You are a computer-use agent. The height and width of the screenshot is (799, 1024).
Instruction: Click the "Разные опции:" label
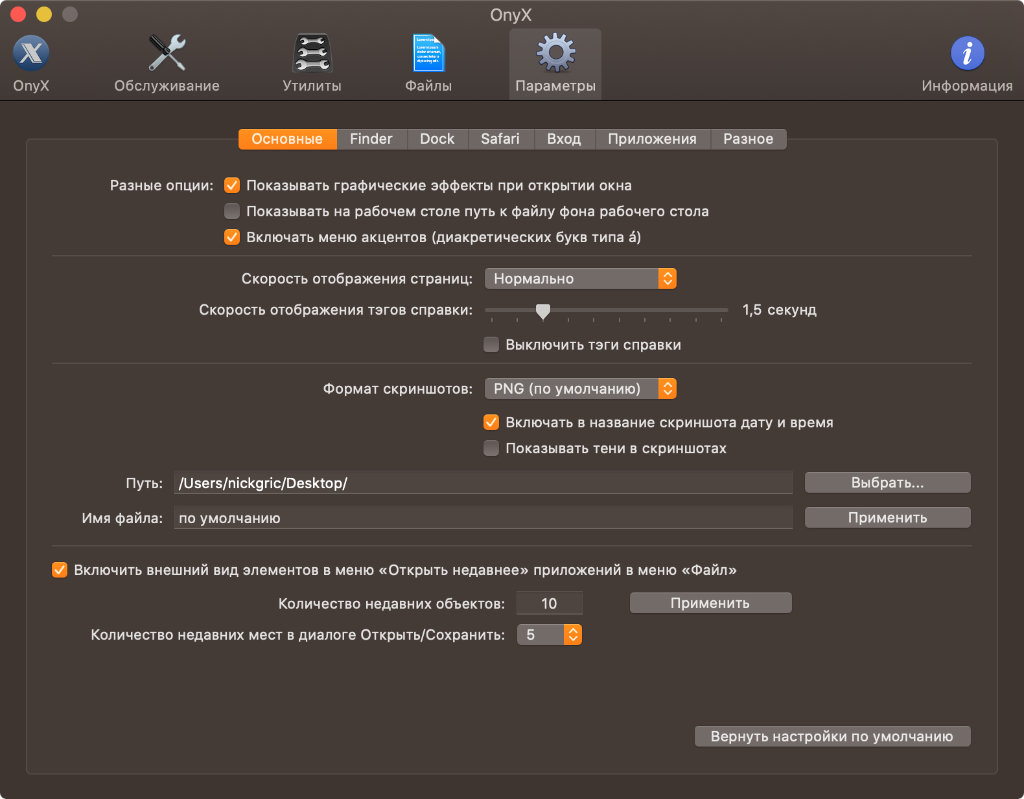click(161, 186)
